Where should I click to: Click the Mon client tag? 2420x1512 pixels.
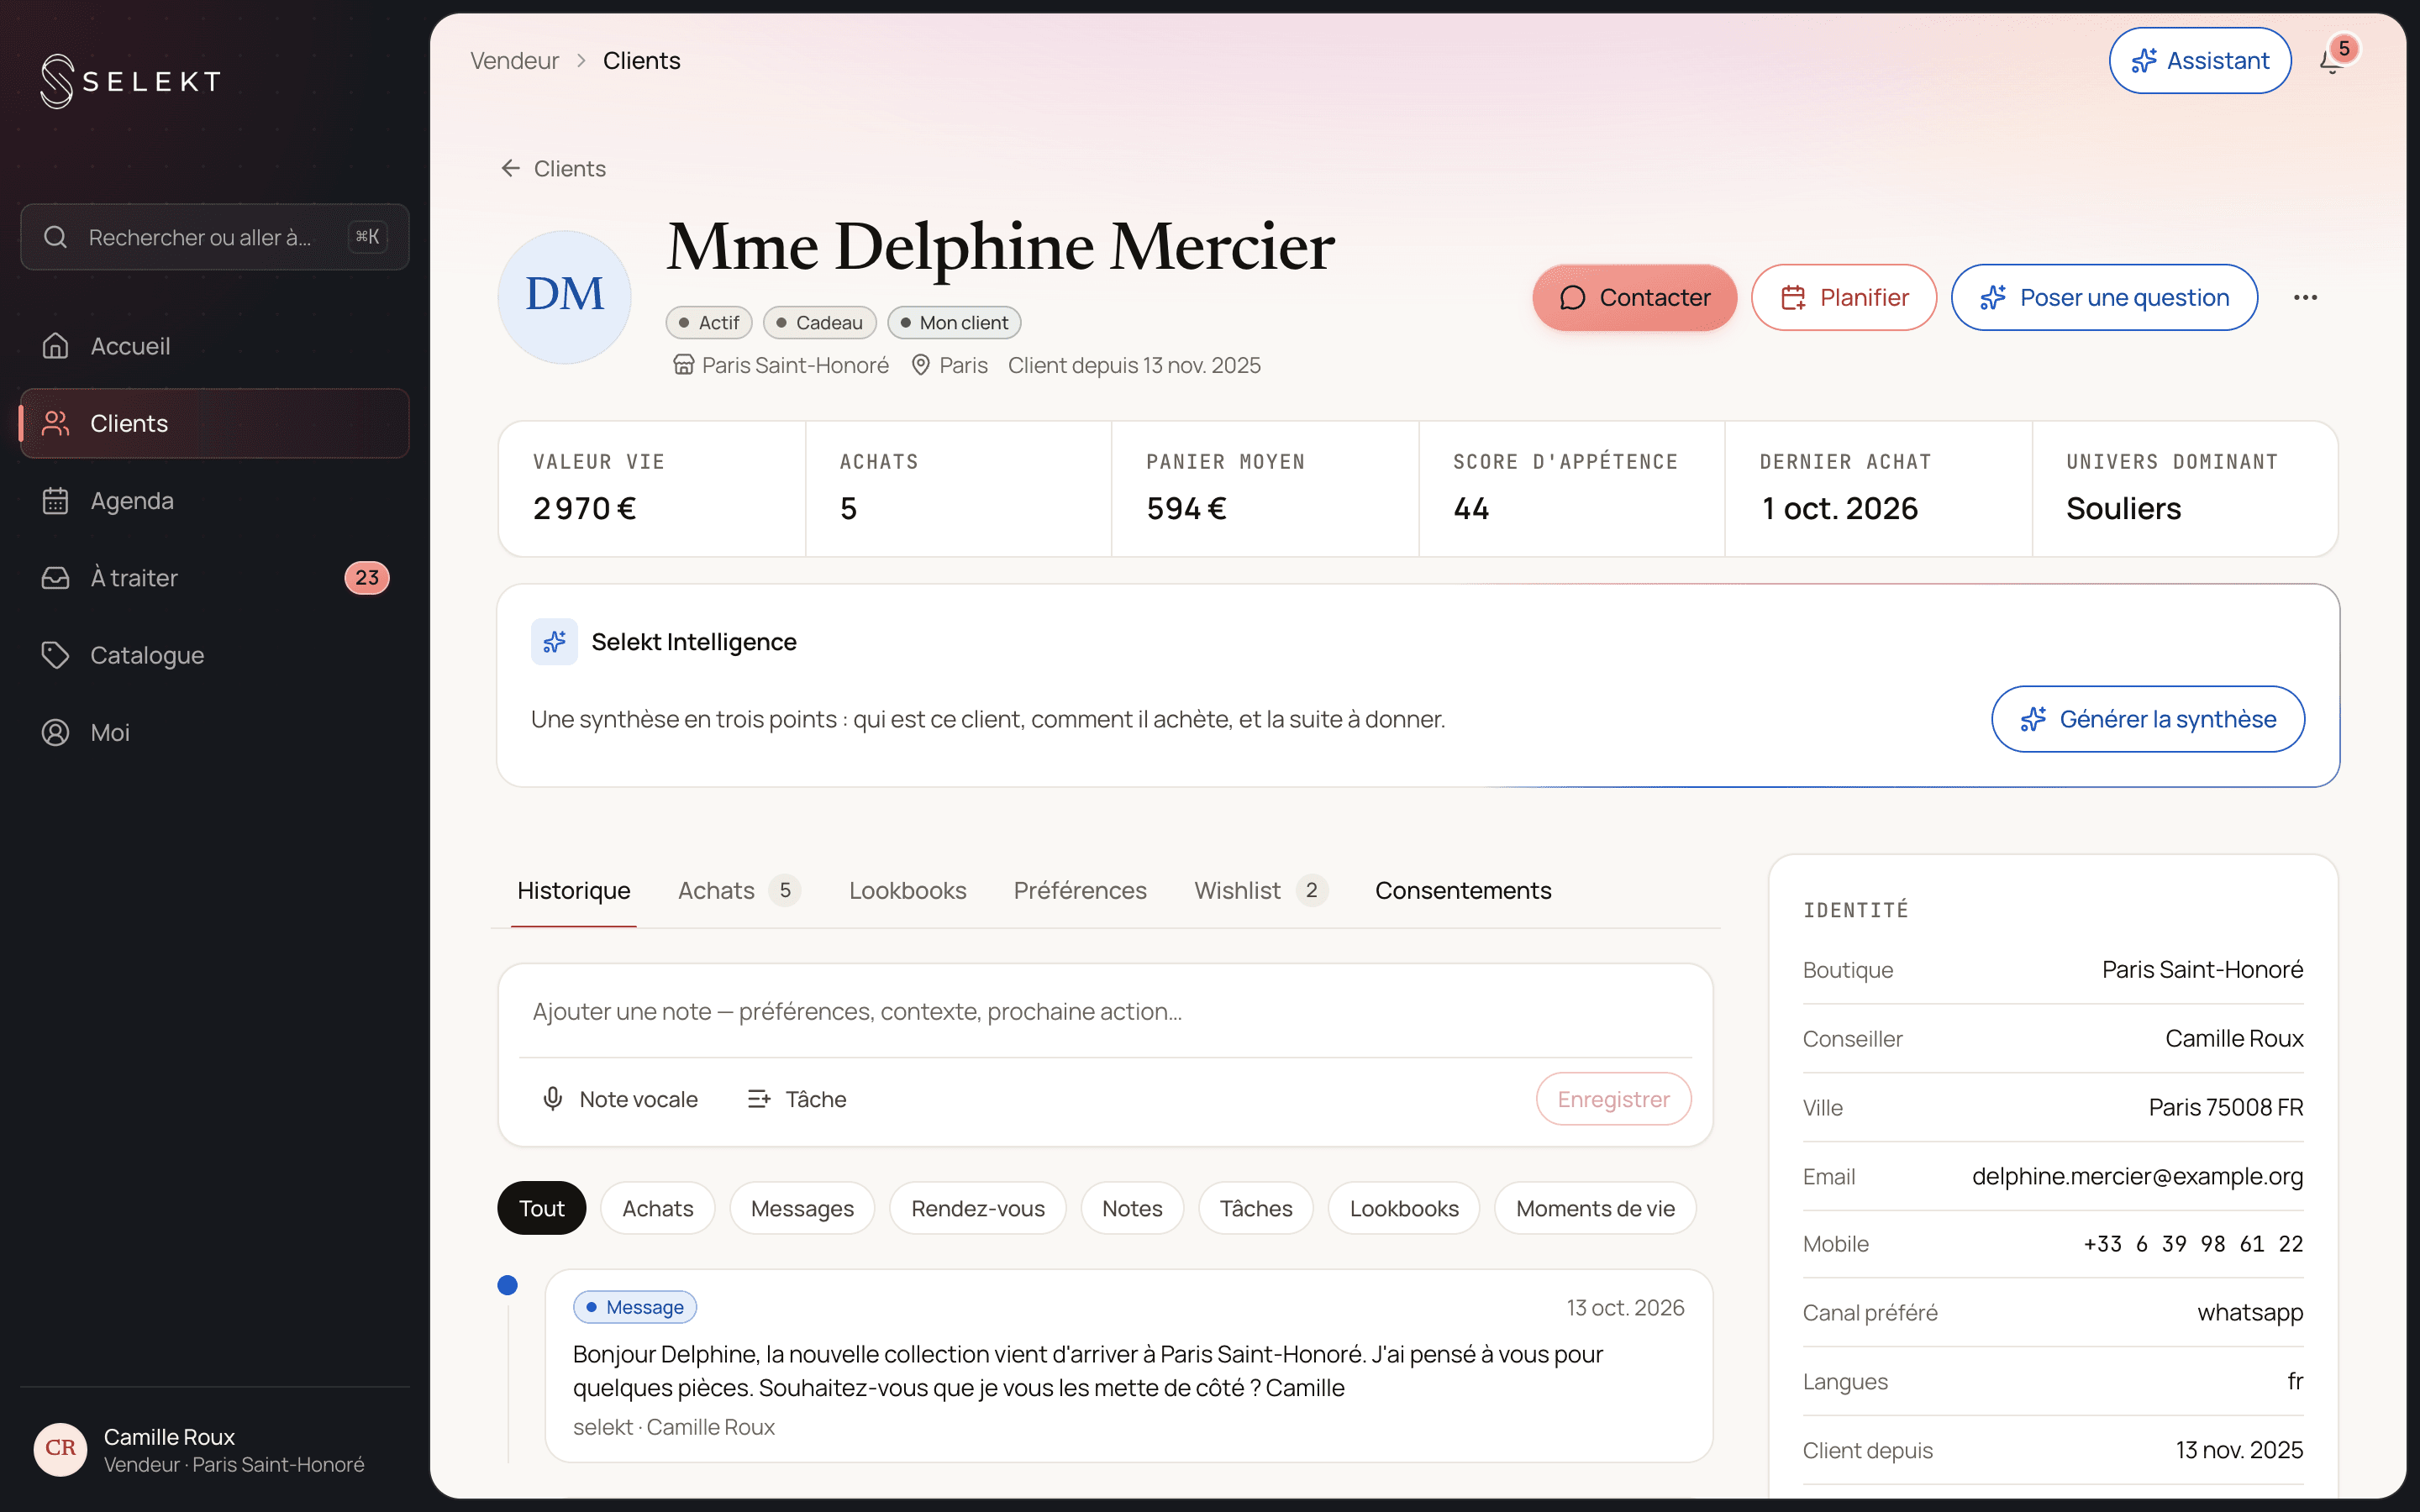pyautogui.click(x=954, y=322)
